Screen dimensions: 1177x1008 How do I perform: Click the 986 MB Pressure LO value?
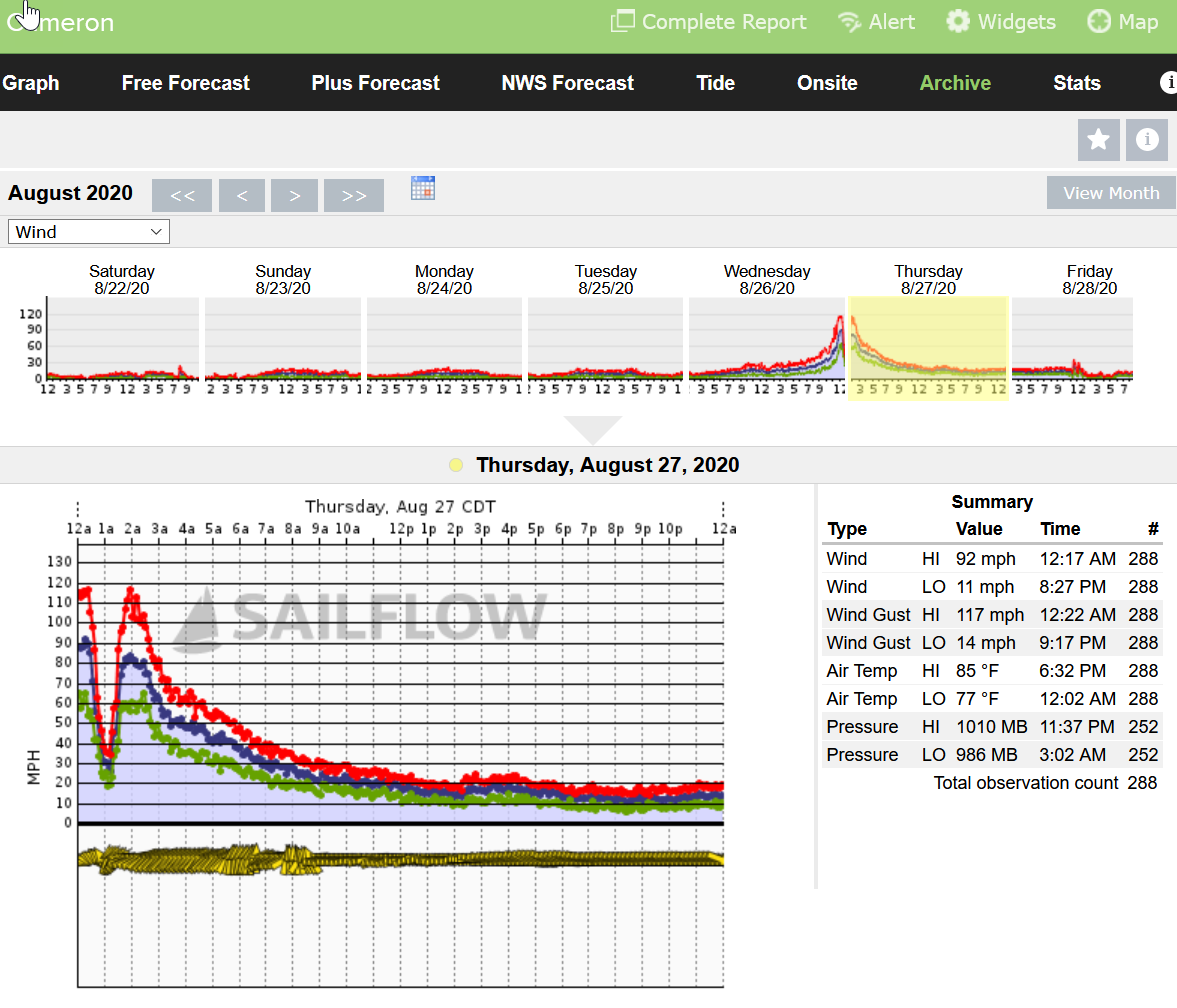tap(986, 755)
